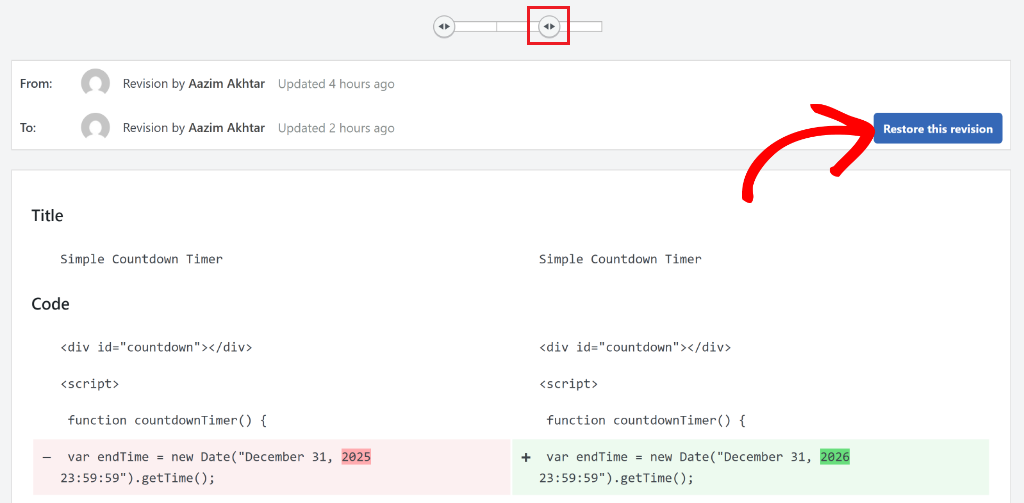Viewport: 1024px width, 503px height.
Task: Click 'Updated 4 hours ago' text
Action: pos(336,84)
